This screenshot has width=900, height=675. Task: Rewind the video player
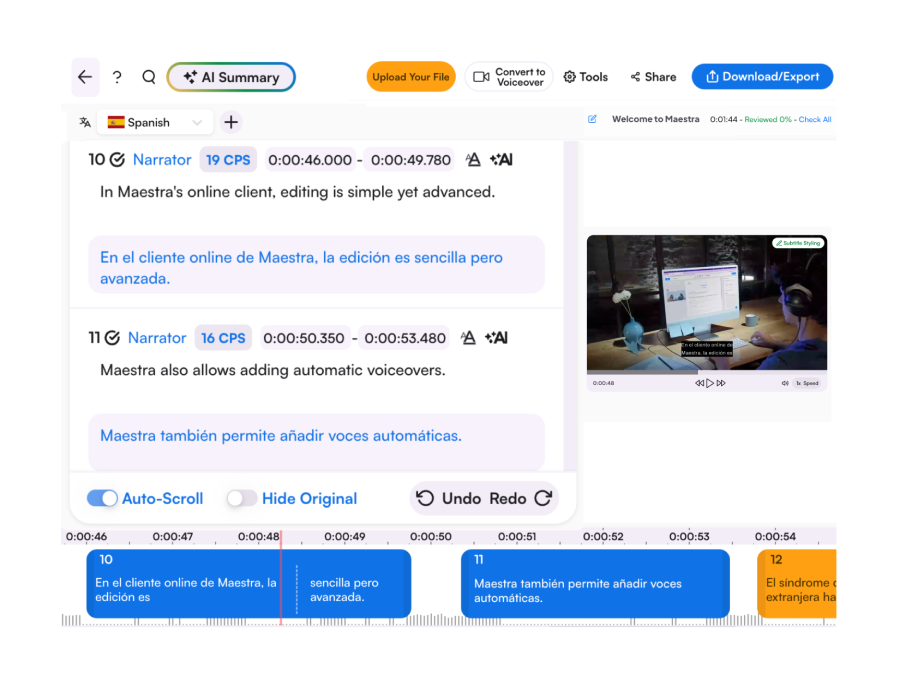pyautogui.click(x=699, y=383)
